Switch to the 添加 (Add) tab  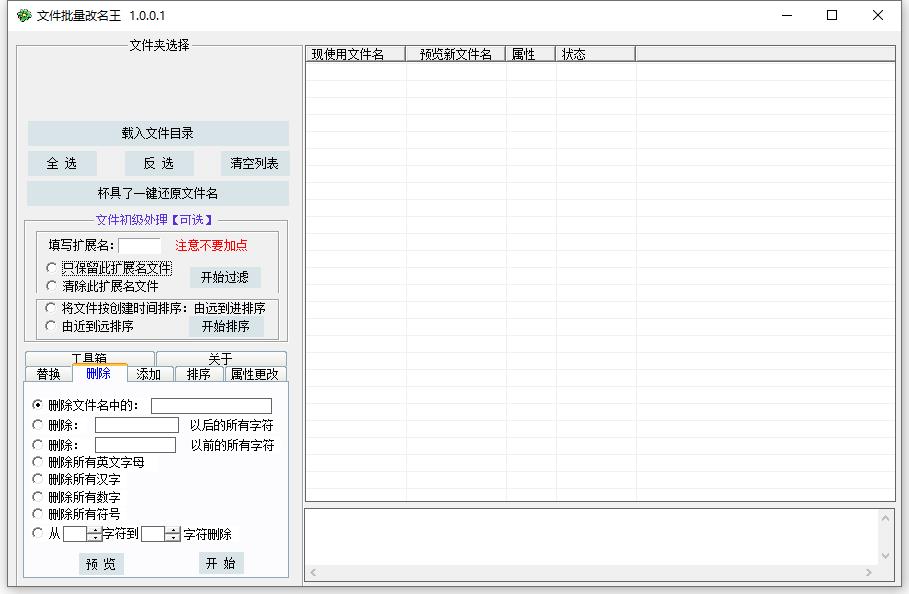pos(147,374)
